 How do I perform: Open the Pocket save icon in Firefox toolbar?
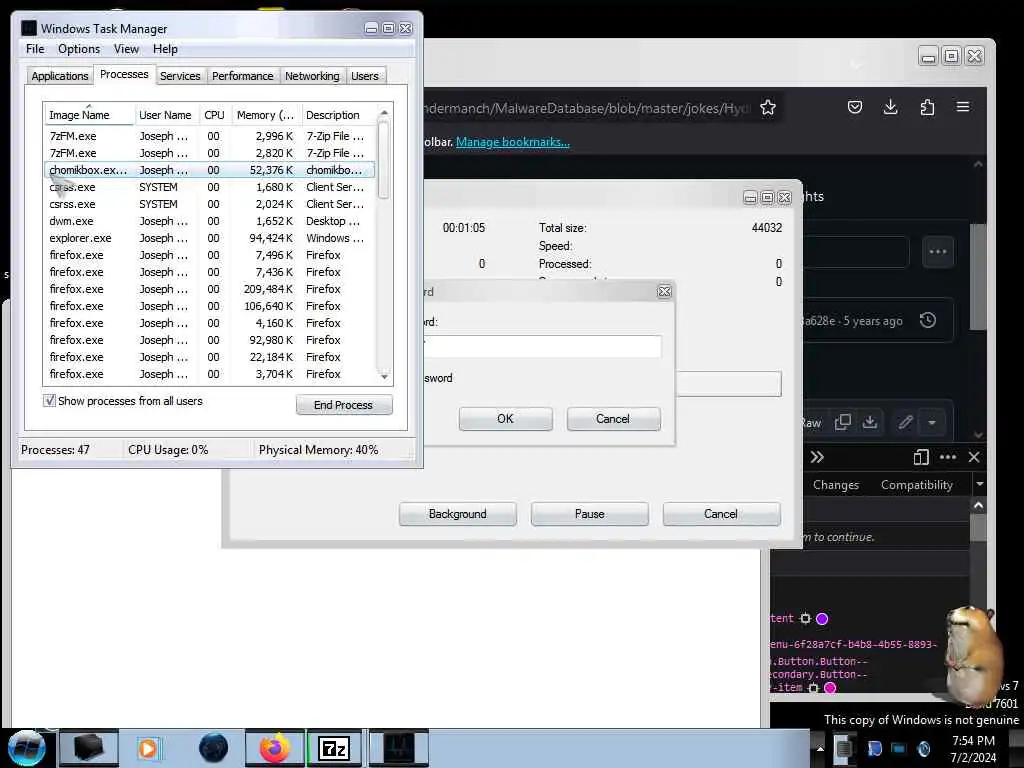click(855, 107)
